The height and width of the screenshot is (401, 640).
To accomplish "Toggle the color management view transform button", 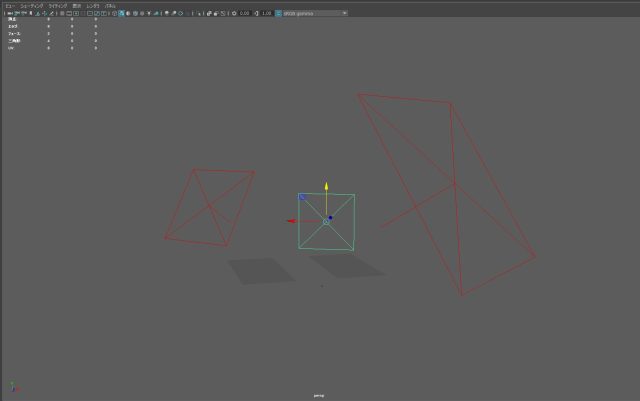I will tap(278, 13).
